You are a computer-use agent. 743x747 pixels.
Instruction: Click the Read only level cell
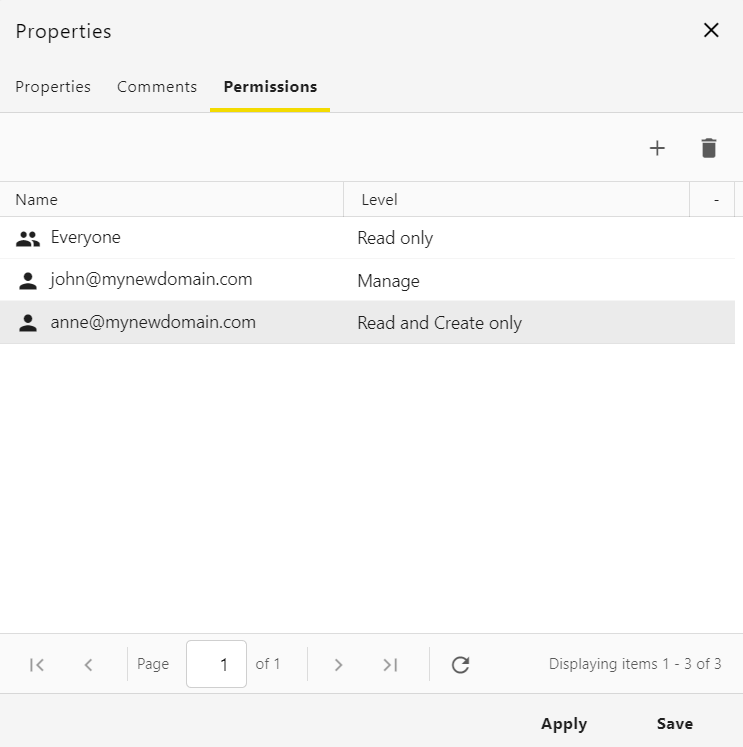(x=395, y=238)
